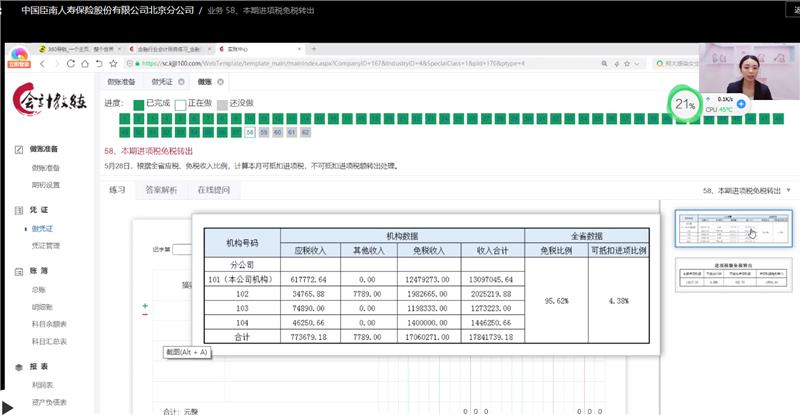Open 科目余额表 in the sidebar
This screenshot has height=415, width=800.
click(48, 323)
